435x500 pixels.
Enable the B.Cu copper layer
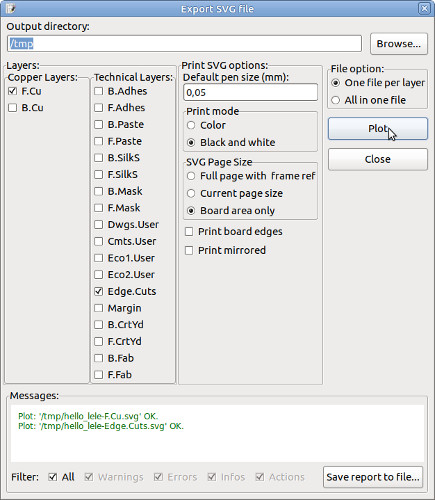[13, 108]
